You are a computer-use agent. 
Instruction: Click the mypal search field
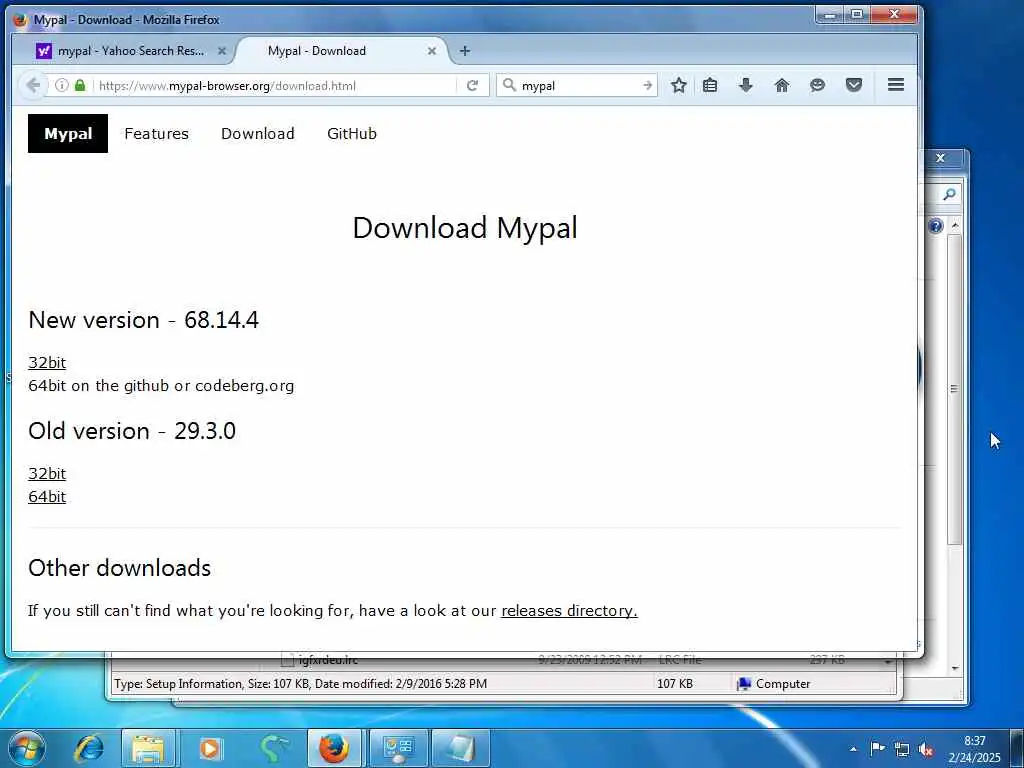578,86
